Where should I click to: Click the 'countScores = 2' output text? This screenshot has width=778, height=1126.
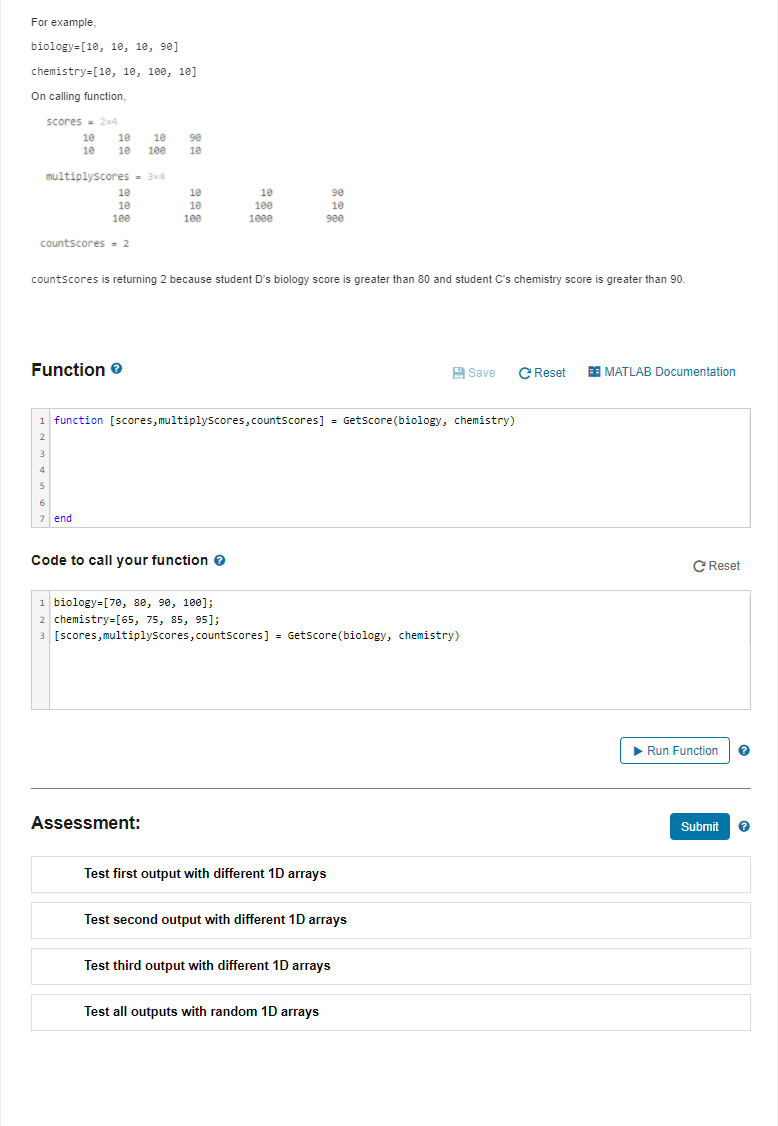[x=85, y=243]
